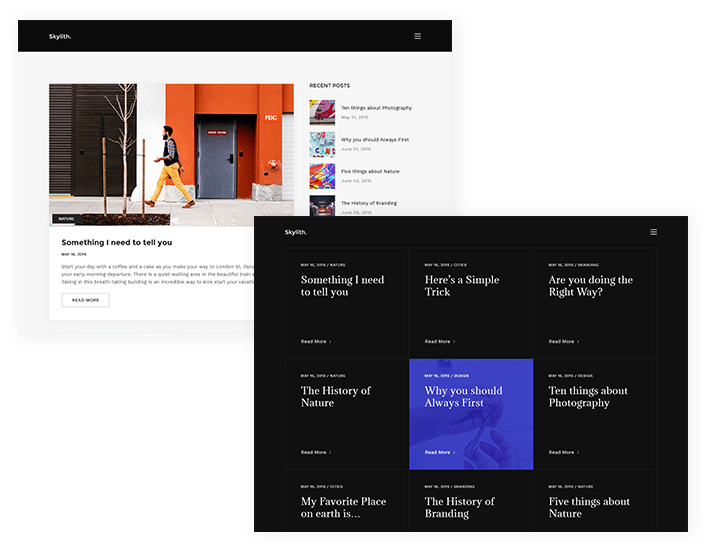Open 'The History of Branding' dark grid post
709x552 pixels.
pyautogui.click(x=460, y=507)
